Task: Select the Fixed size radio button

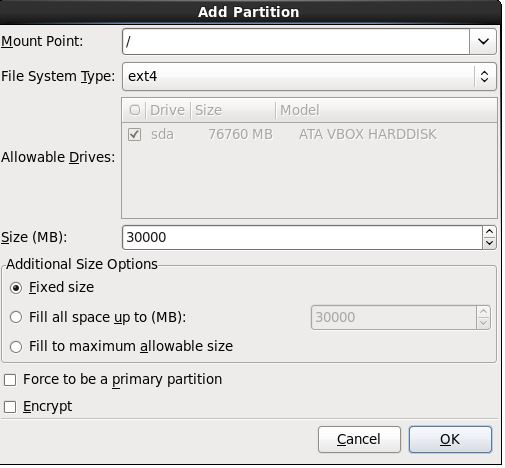Action: pyautogui.click(x=16, y=288)
